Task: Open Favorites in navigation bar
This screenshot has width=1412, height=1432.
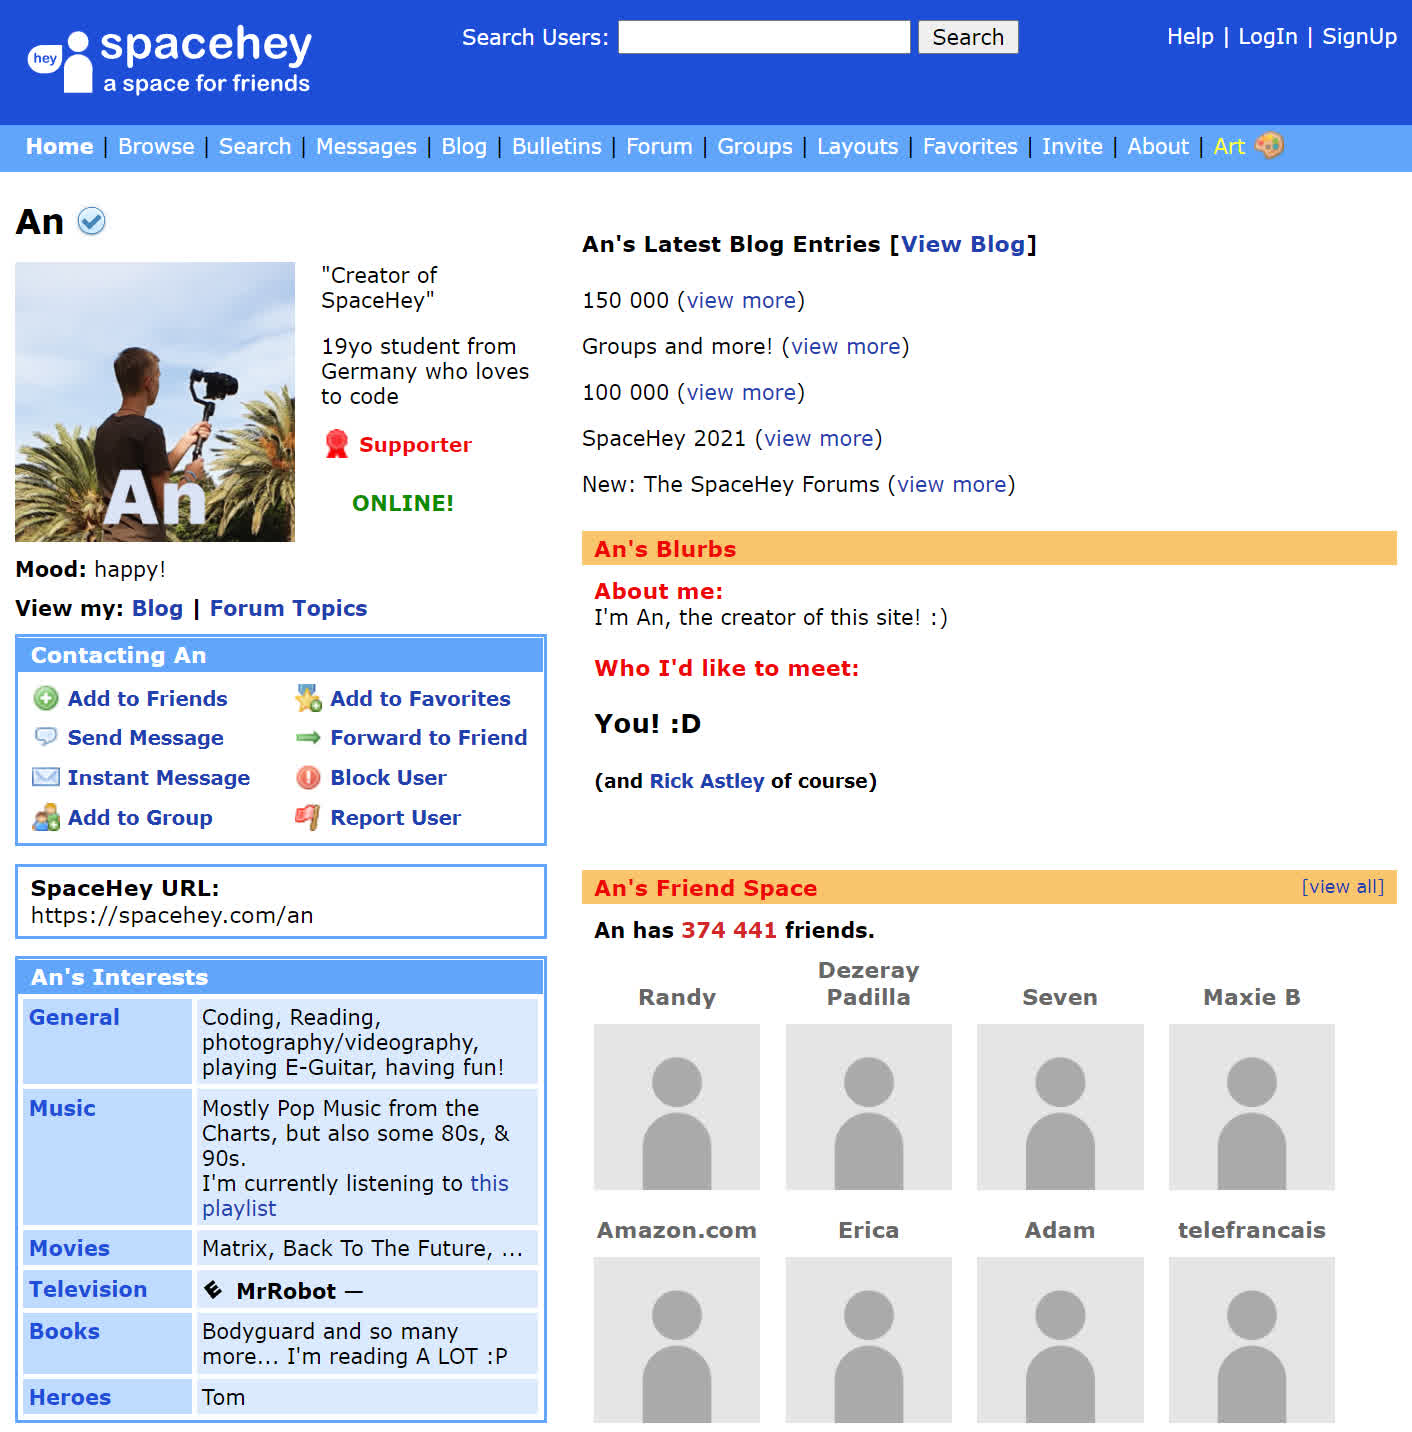Action: (x=970, y=146)
